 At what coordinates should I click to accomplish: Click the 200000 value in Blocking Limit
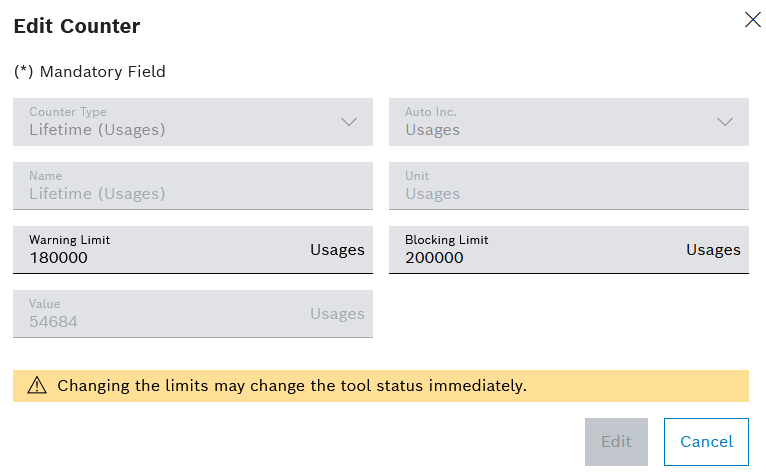434,258
